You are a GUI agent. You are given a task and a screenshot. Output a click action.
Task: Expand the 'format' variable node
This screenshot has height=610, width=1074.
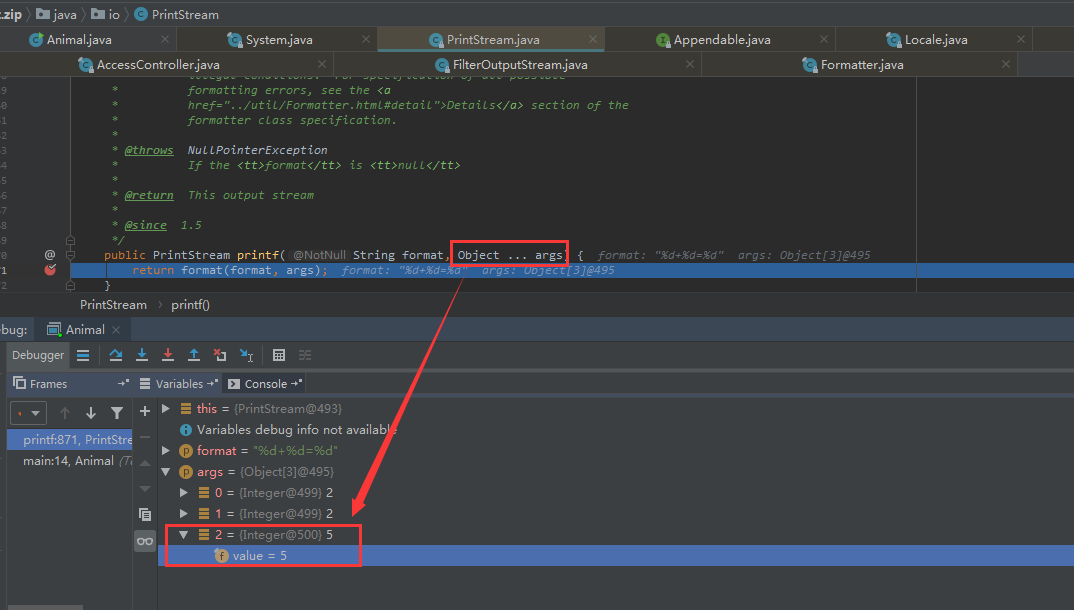pos(166,450)
